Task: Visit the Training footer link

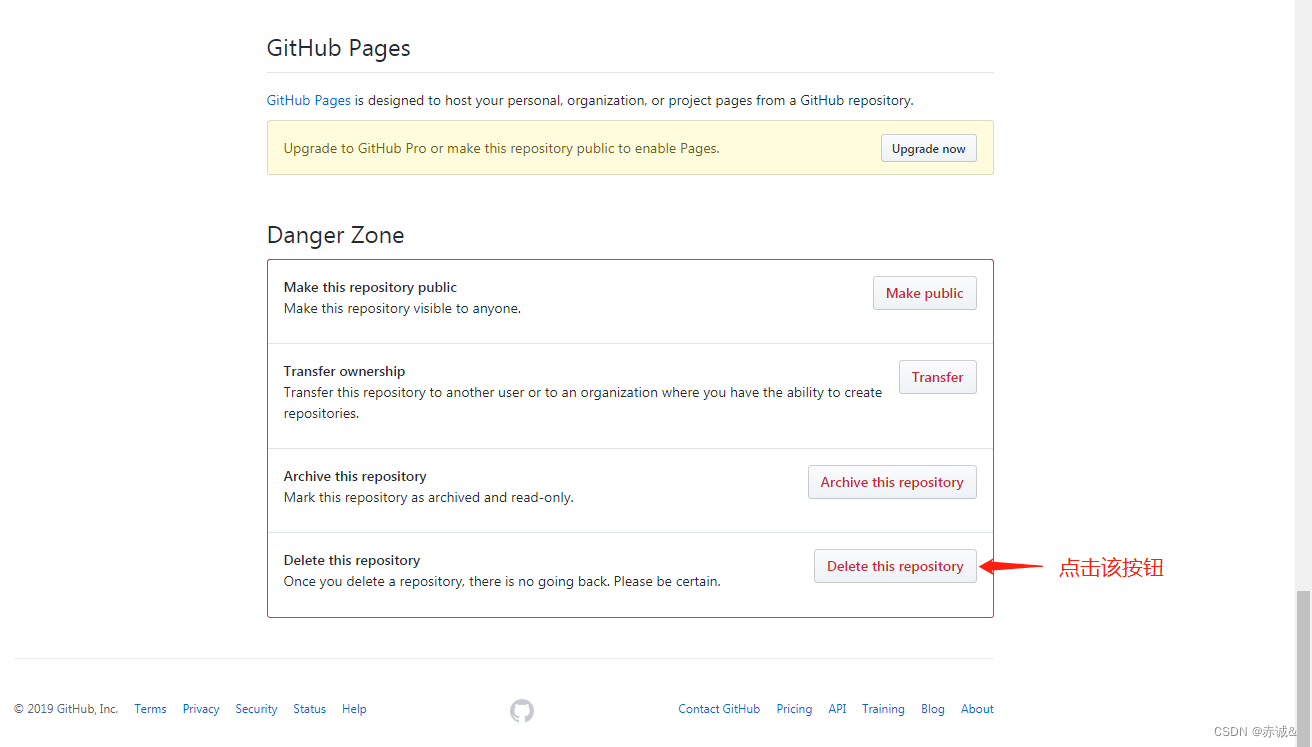Action: 883,709
